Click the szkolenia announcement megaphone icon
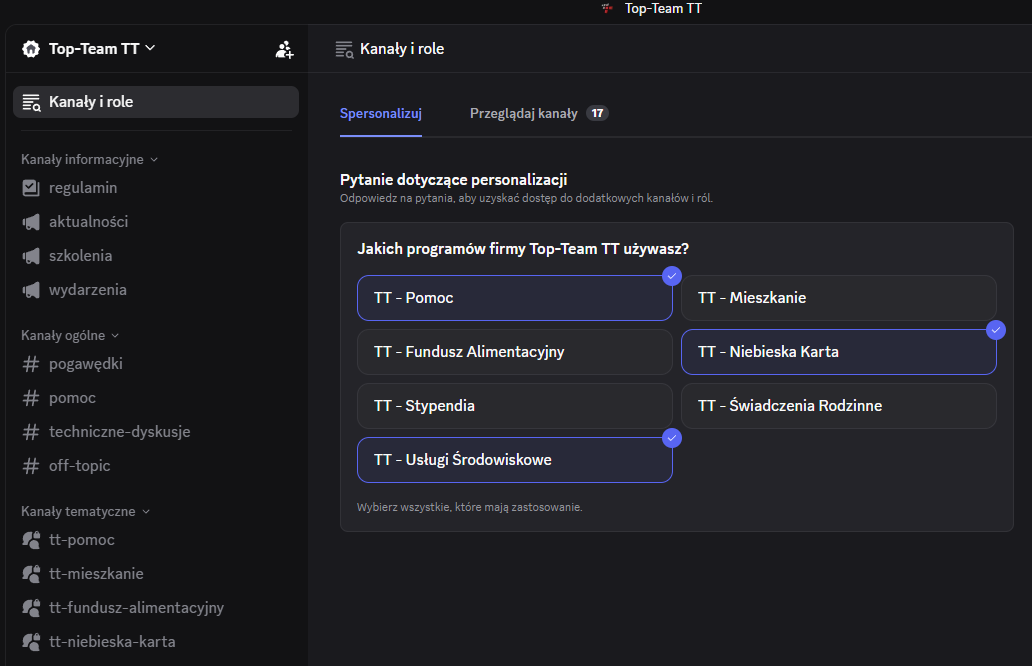This screenshot has height=666, width=1032. tap(31, 256)
